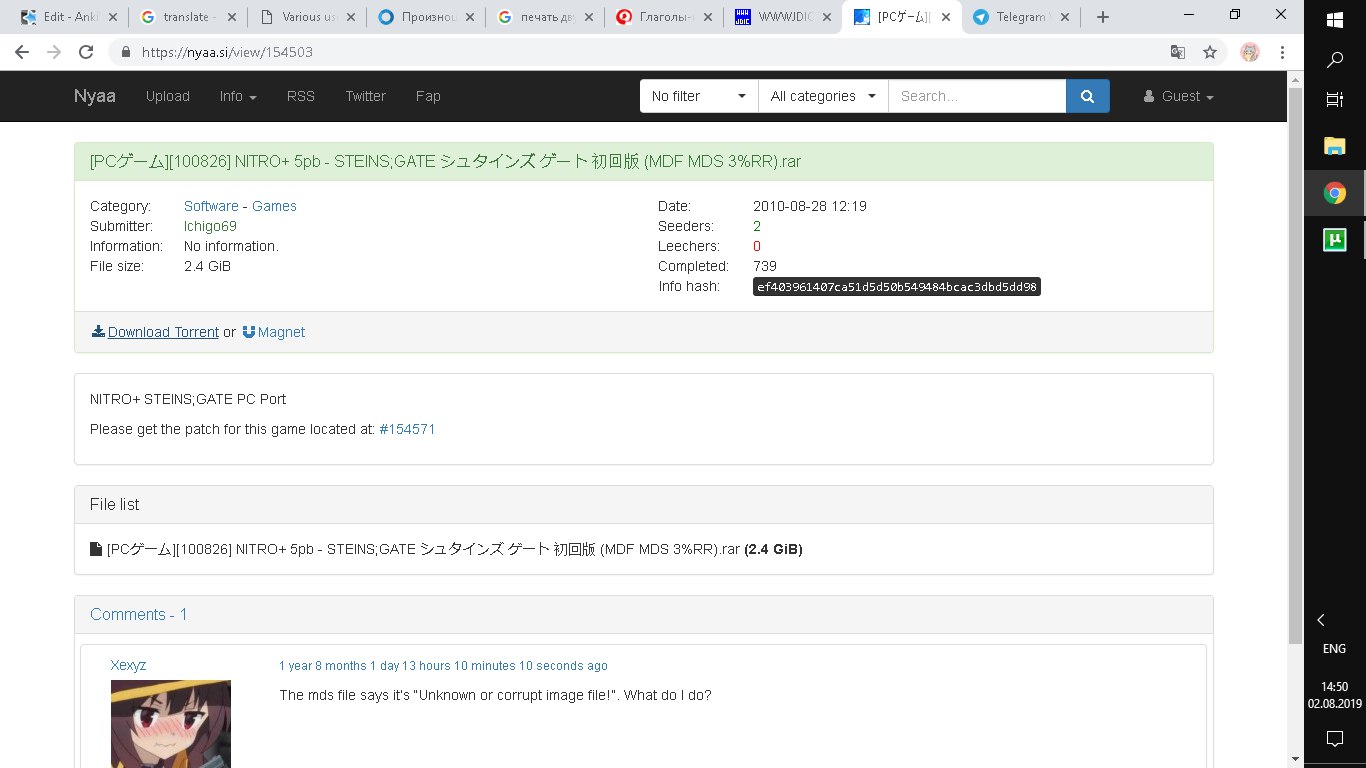
Task: Open the No filter dropdown
Action: (699, 96)
